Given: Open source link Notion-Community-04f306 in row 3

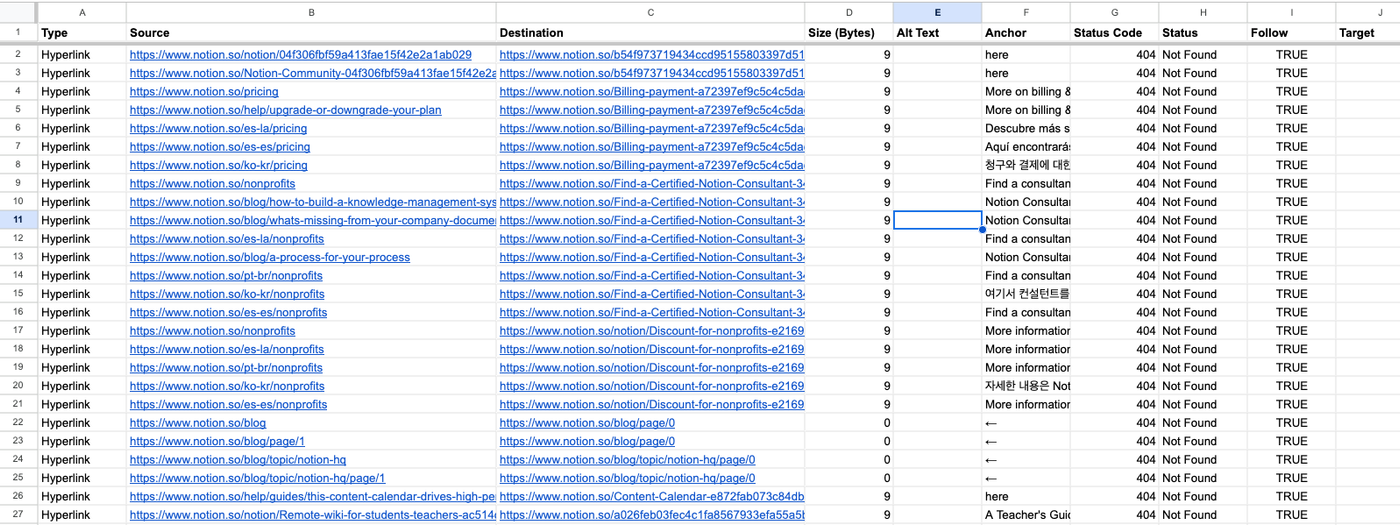Looking at the screenshot, I should coord(312,73).
